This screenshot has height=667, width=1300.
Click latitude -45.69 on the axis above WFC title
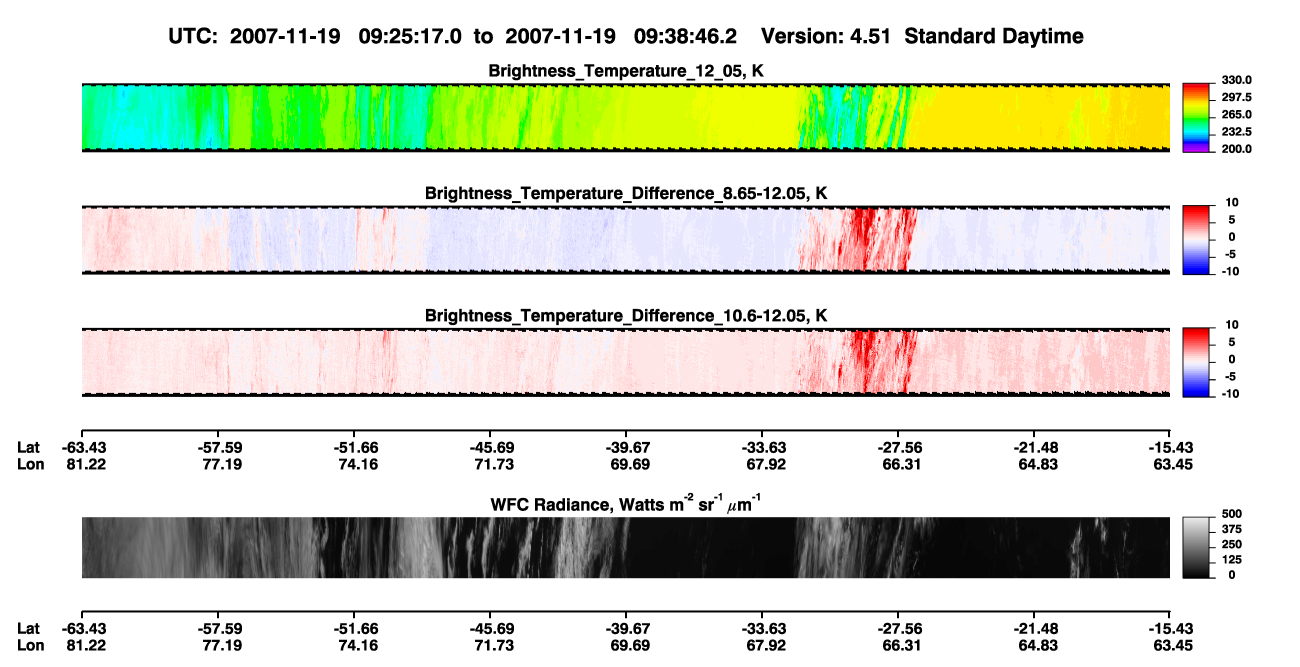point(490,447)
